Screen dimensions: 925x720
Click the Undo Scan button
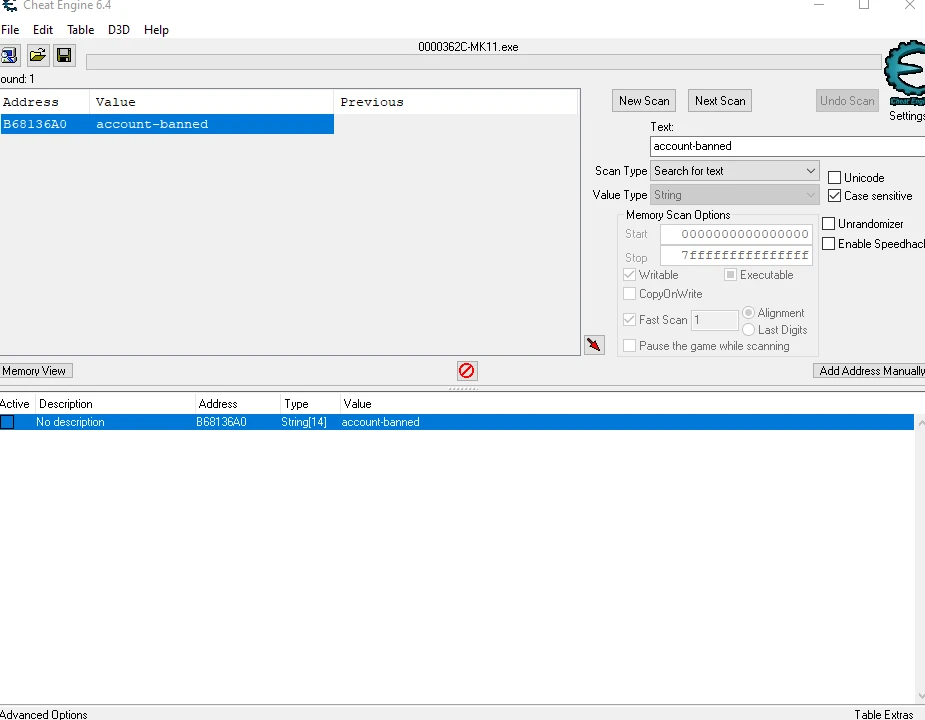tap(847, 101)
